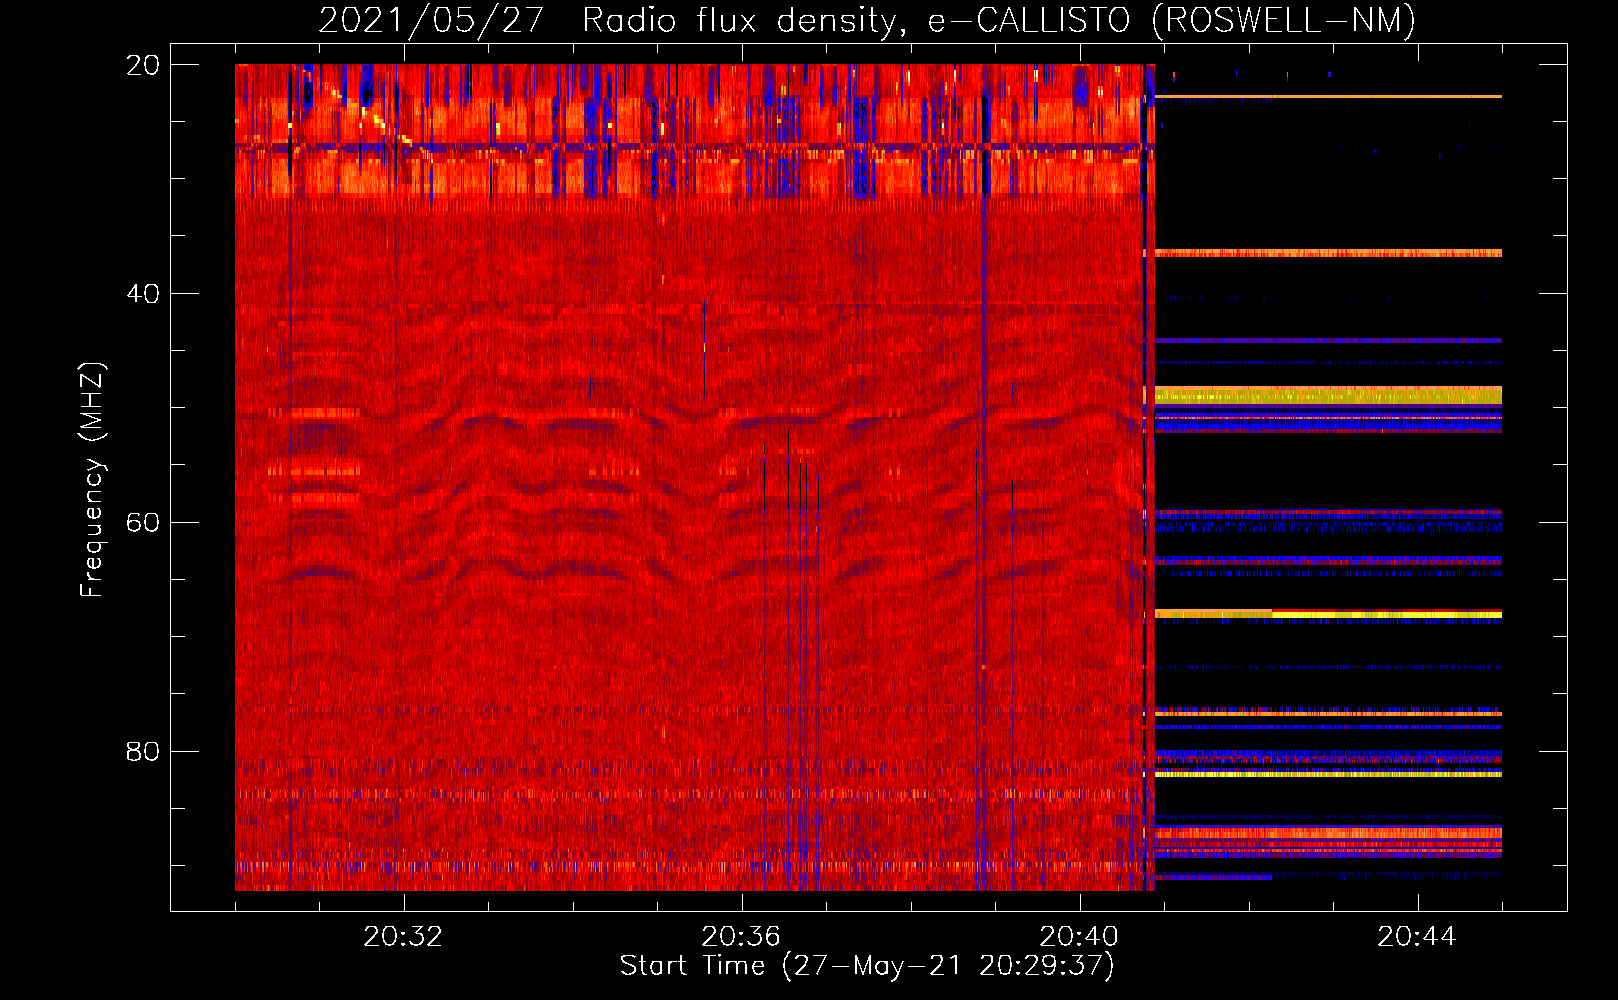Image resolution: width=1618 pixels, height=1000 pixels.
Task: Click the 80 frequency tick label
Action: (143, 752)
